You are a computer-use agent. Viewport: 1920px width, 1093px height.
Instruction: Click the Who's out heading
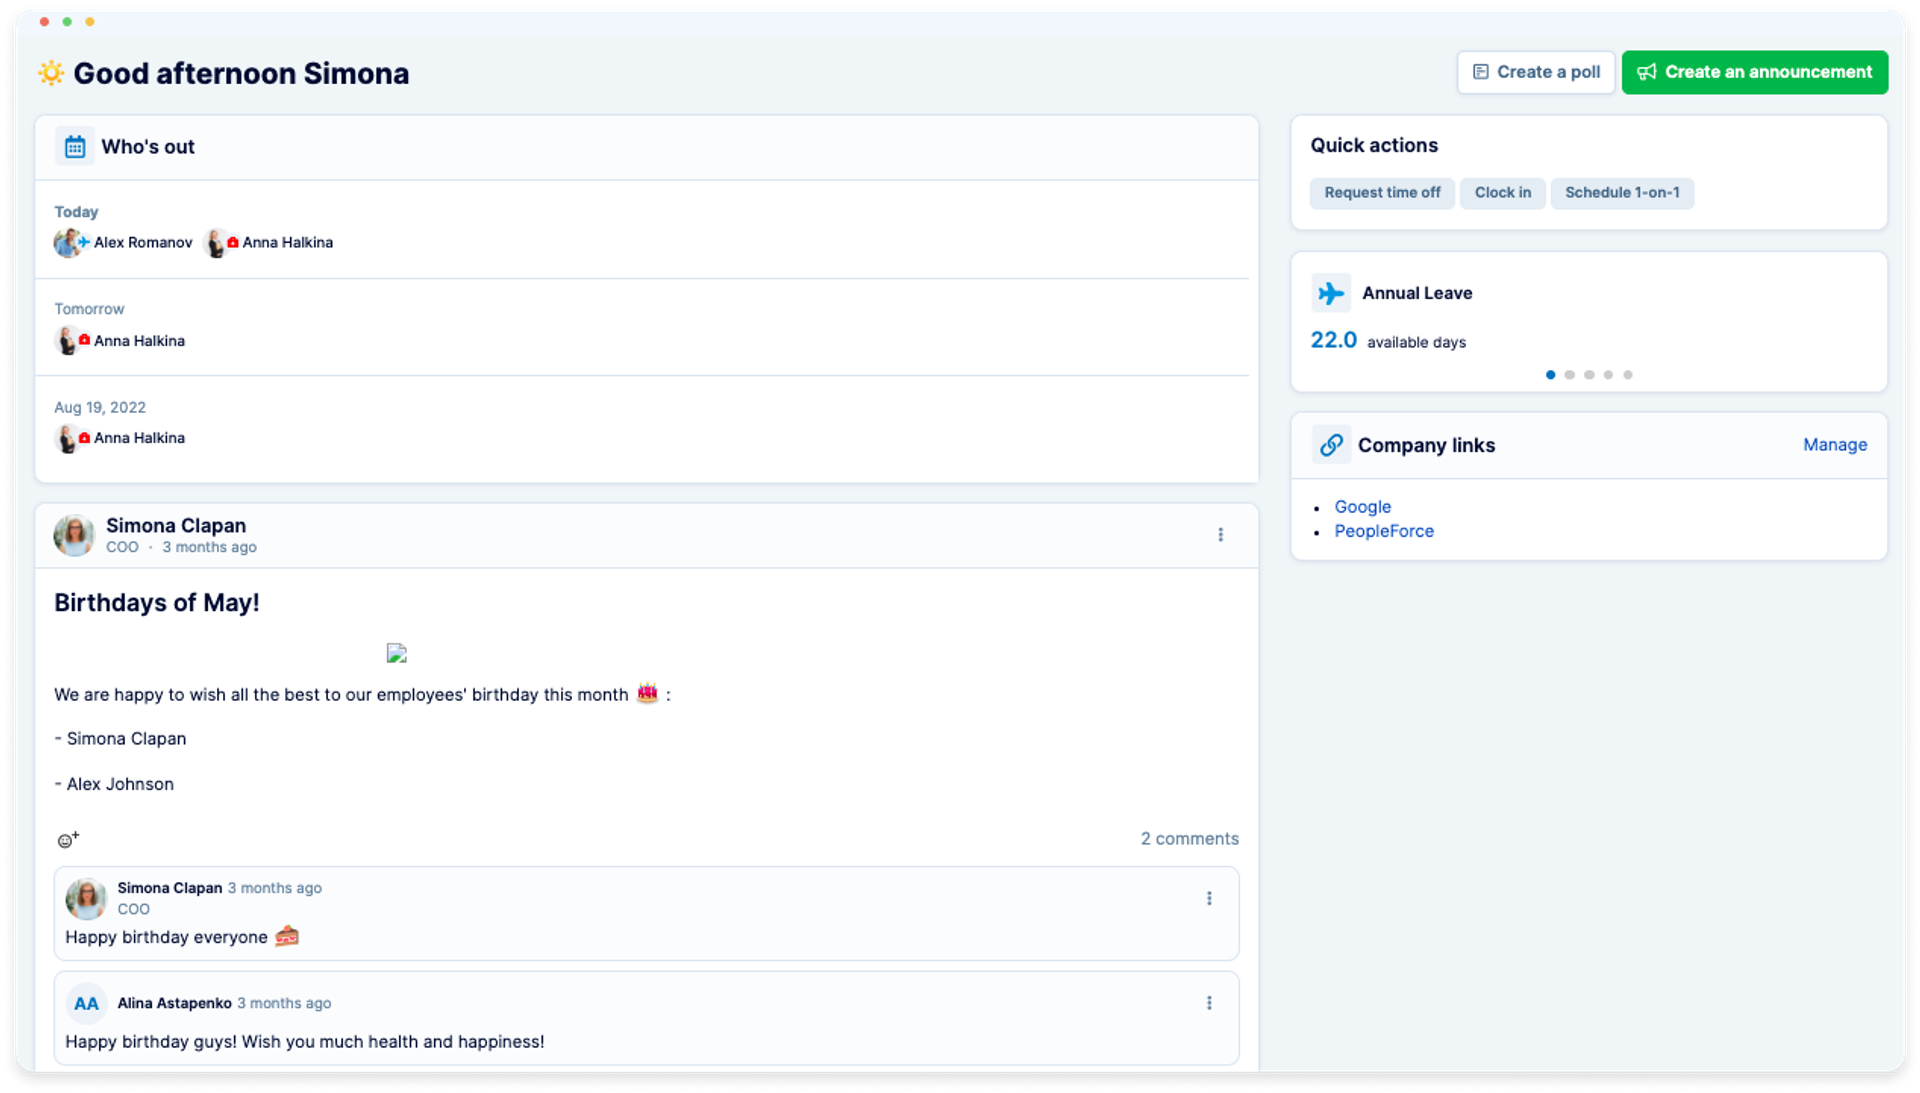(148, 147)
